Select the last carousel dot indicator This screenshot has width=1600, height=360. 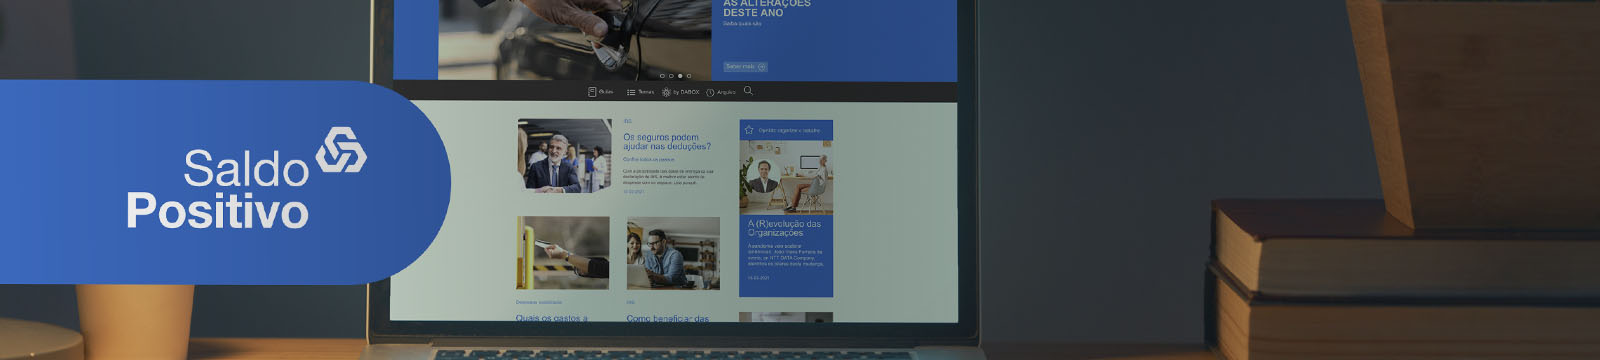(x=689, y=76)
